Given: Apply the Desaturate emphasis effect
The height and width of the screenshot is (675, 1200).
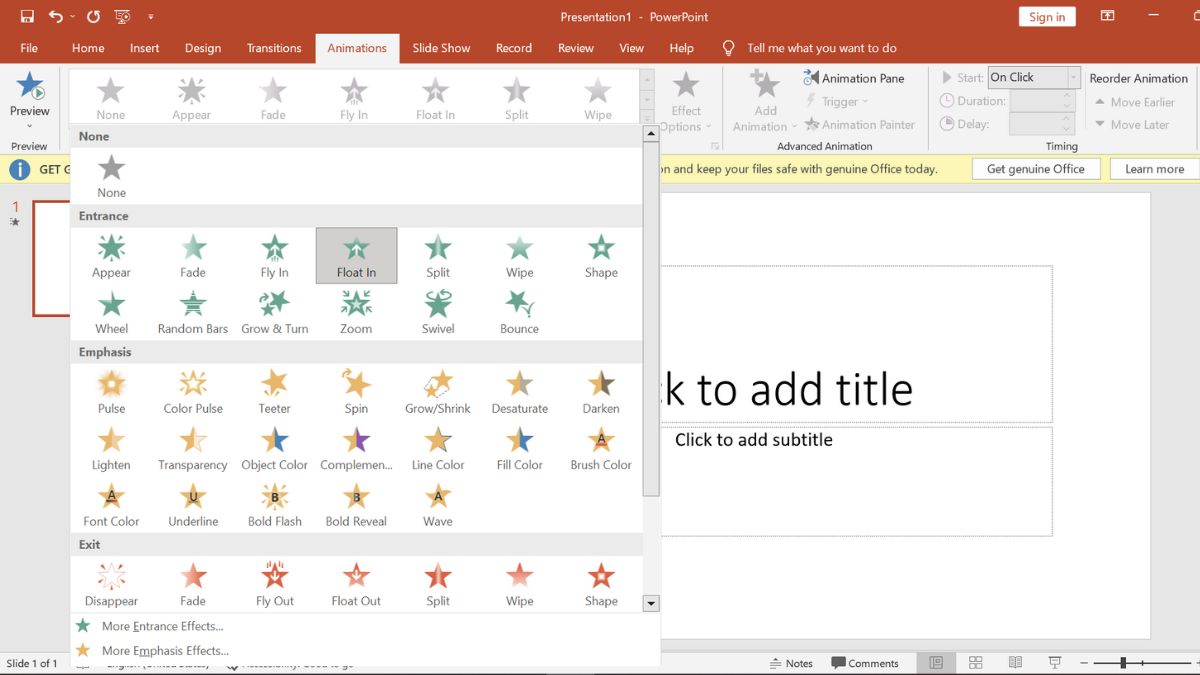Looking at the screenshot, I should 519,392.
